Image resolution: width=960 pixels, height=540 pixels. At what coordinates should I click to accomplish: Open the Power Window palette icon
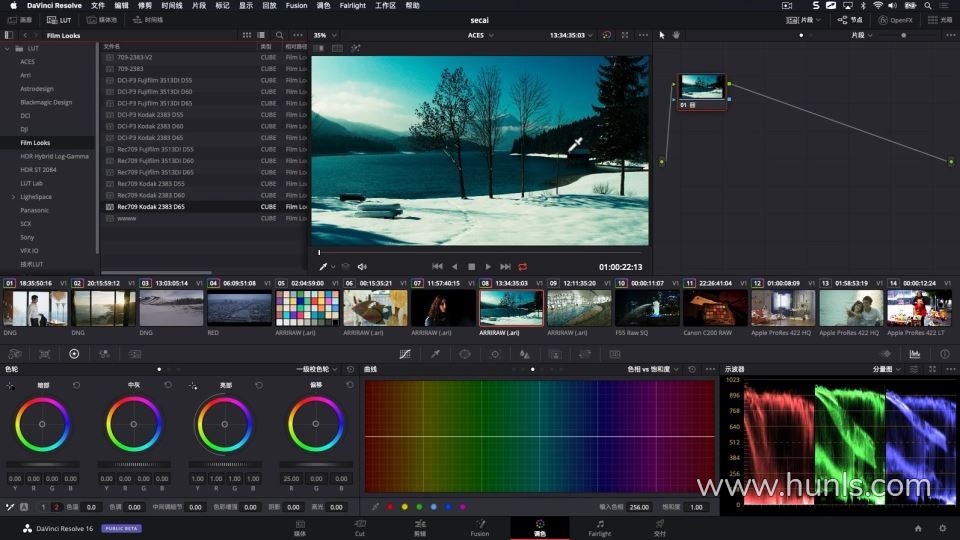tap(465, 354)
